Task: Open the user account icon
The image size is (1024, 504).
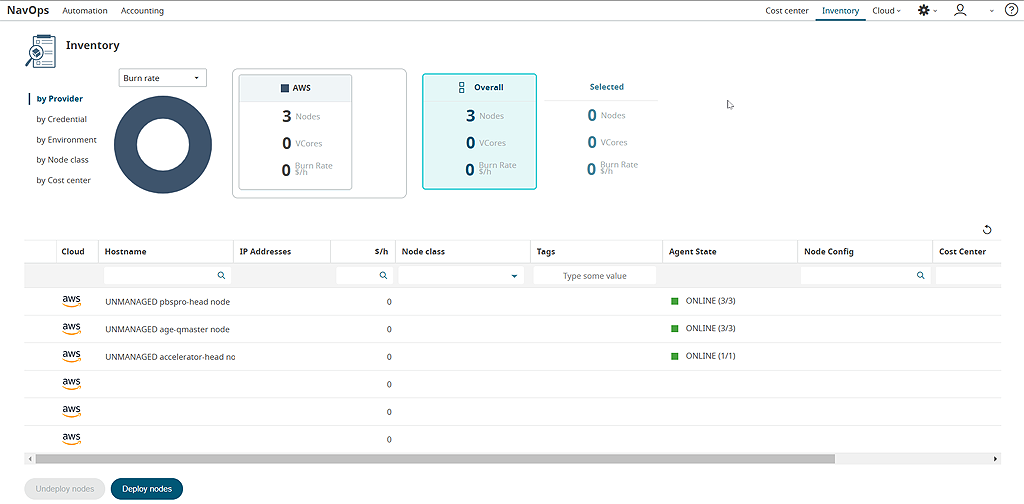Action: coord(960,10)
